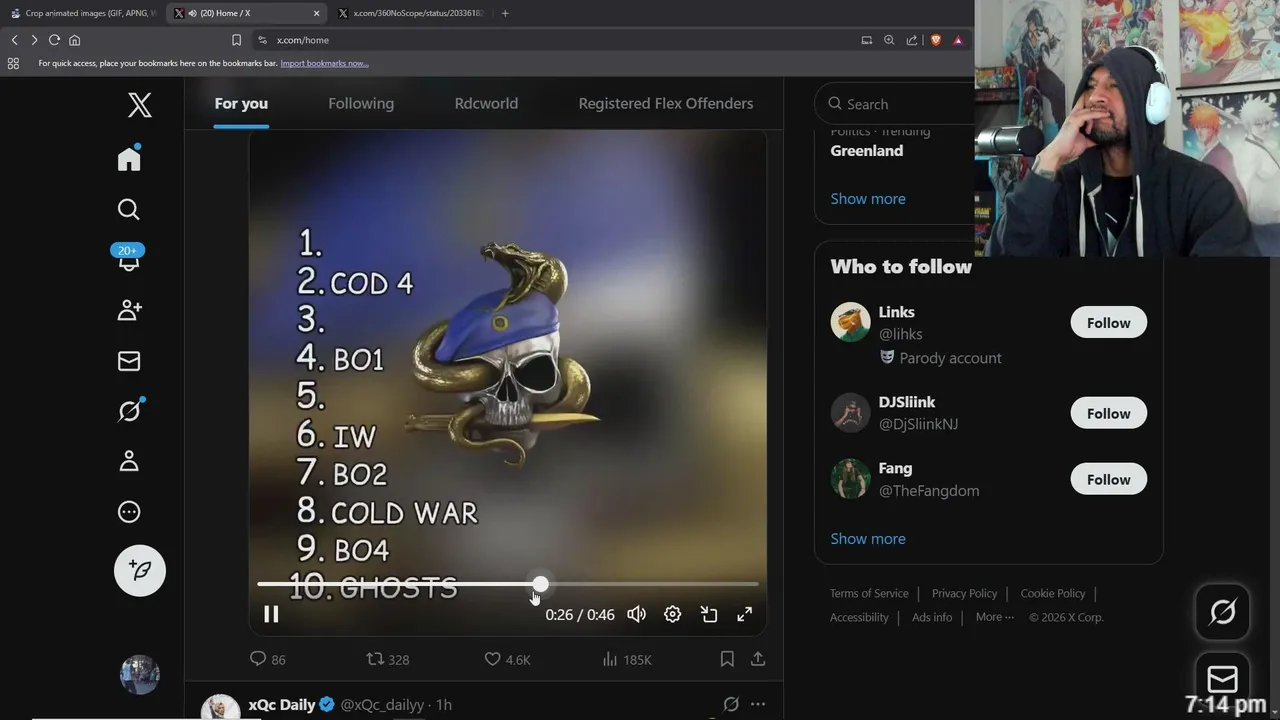This screenshot has height=720, width=1280.
Task: Switch to Crop animated images browser tab
Action: click(83, 13)
